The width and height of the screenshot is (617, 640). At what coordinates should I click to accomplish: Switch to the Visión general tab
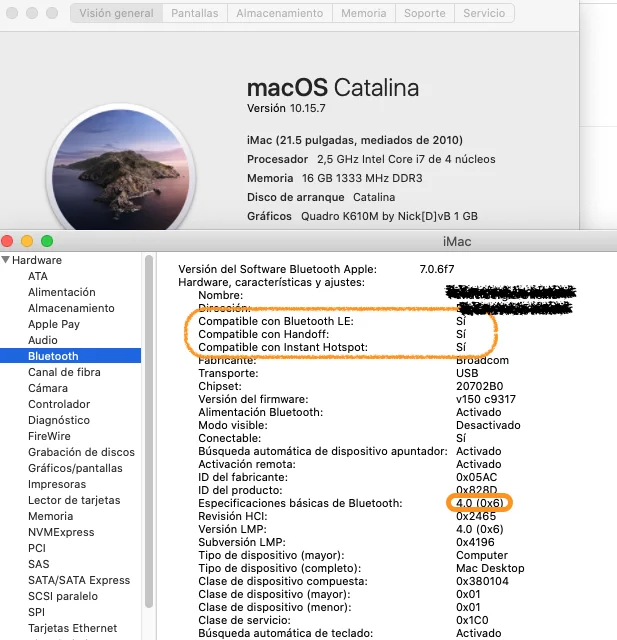116,13
